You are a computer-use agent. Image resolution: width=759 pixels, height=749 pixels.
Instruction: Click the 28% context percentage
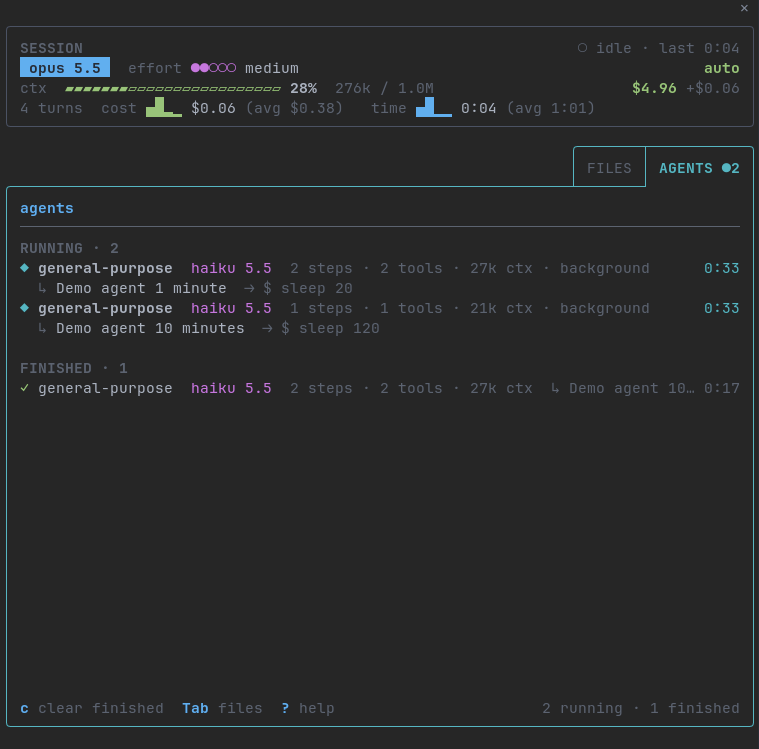click(x=304, y=88)
